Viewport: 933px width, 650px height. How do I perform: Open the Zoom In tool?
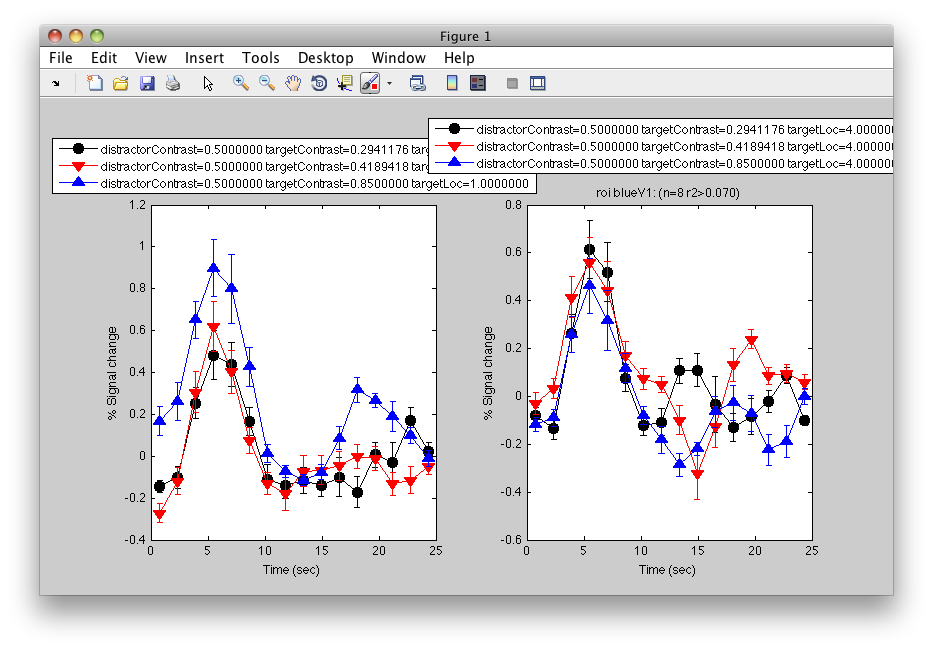pyautogui.click(x=240, y=83)
